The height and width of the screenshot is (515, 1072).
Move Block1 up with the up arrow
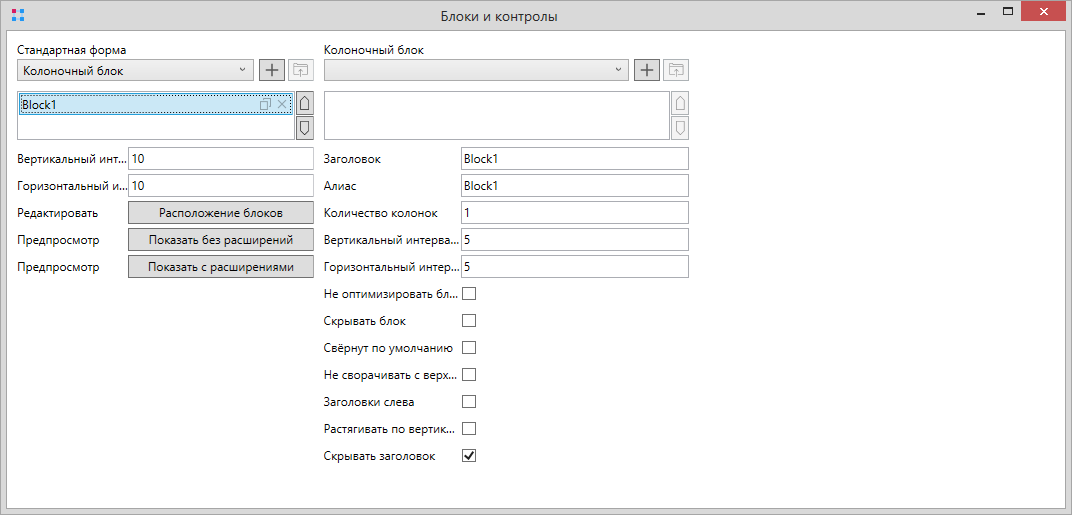coord(305,103)
